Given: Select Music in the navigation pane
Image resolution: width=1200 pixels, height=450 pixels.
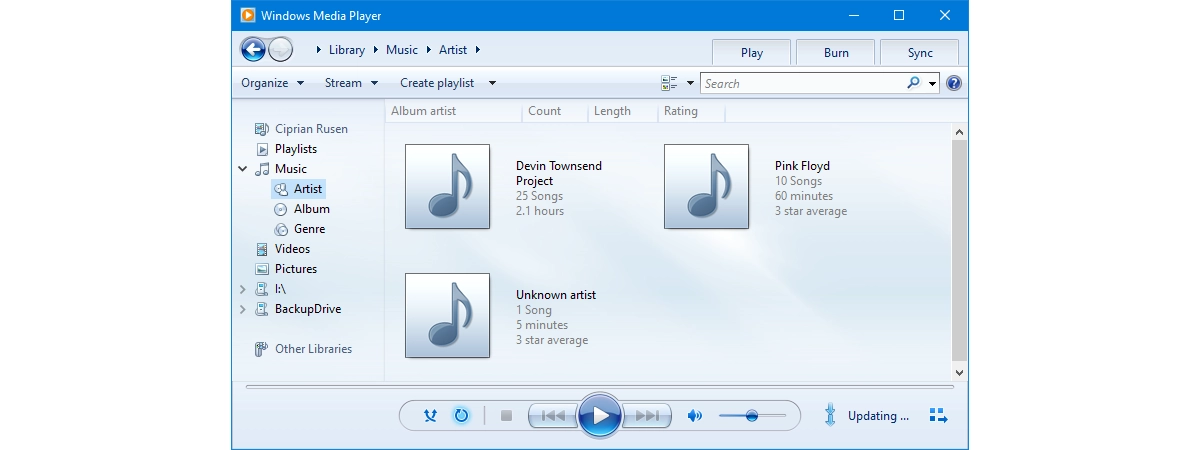Looking at the screenshot, I should click(281, 169).
